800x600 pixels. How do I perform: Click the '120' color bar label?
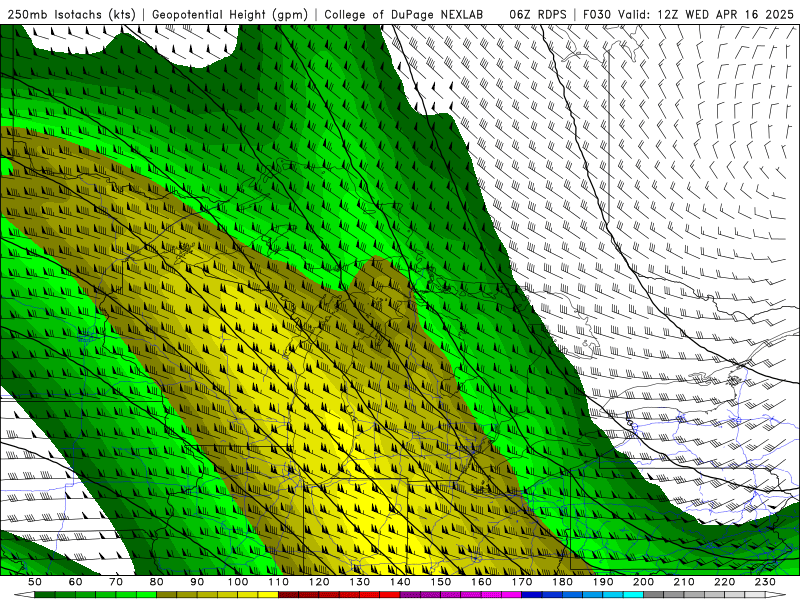[319, 582]
